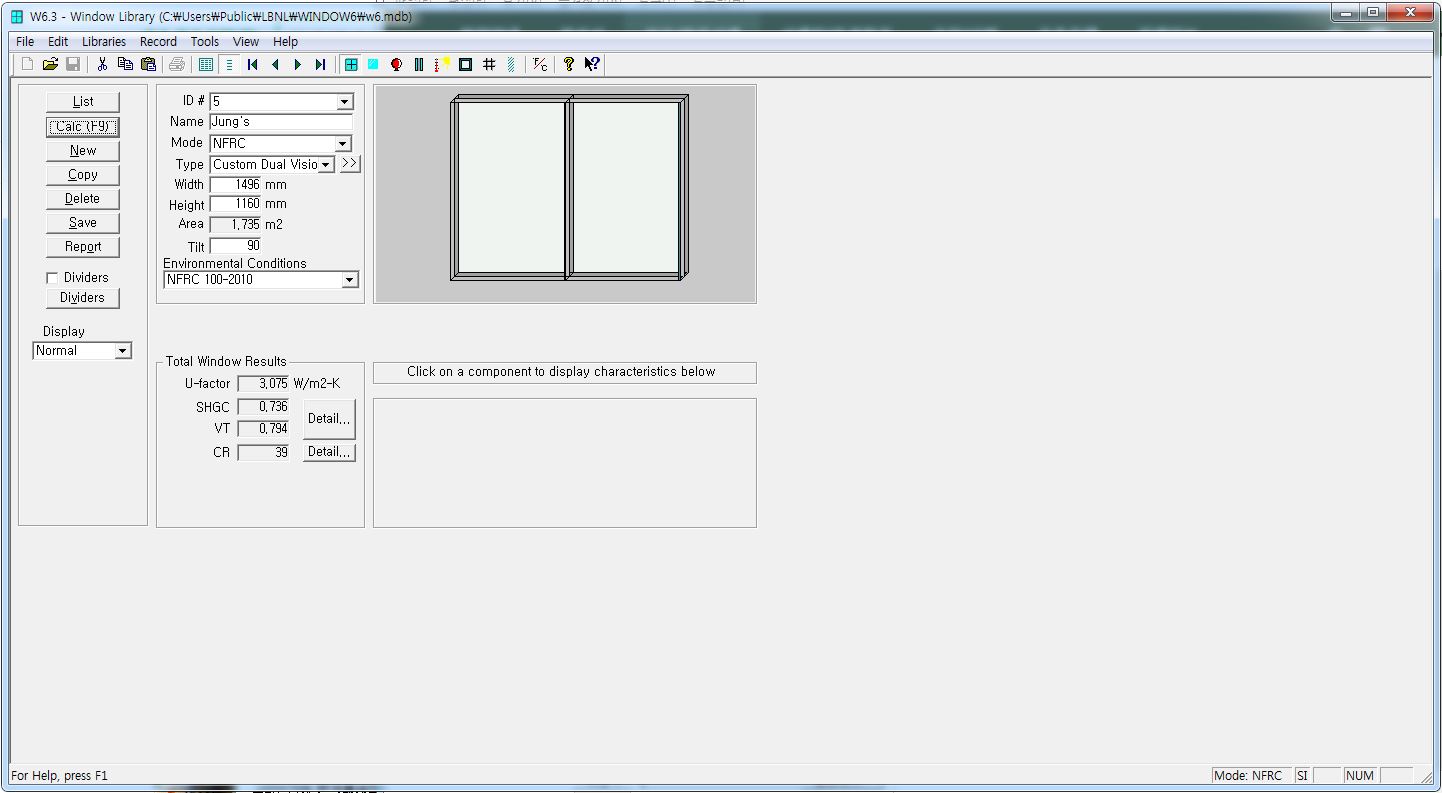Viewport: 1442px width, 793px height.
Task: Go to the first record
Action: [252, 65]
